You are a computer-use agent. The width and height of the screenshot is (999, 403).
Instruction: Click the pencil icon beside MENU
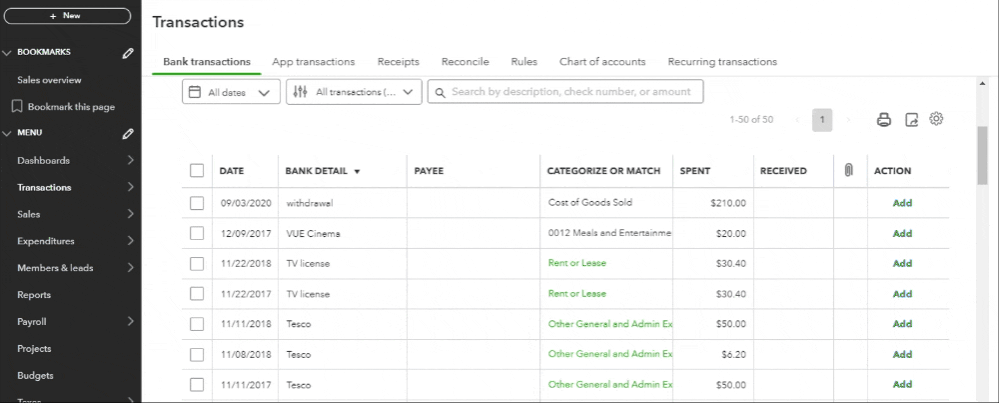tap(128, 133)
